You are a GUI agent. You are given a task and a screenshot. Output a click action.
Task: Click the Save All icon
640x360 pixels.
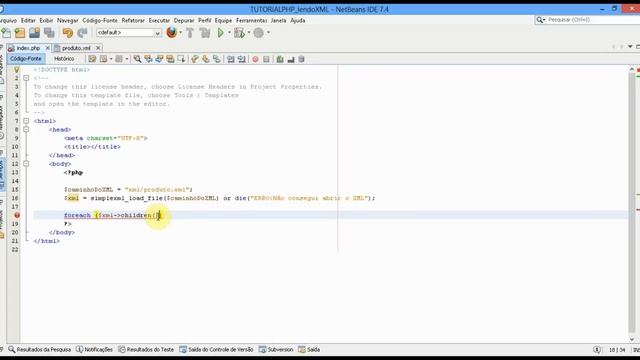coord(49,33)
